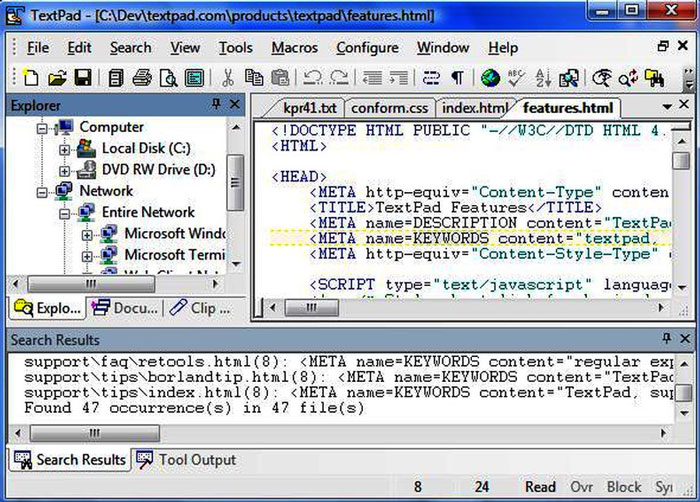Select the support\tips\borlandtip.html search result
700x502 pixels.
(x=348, y=377)
